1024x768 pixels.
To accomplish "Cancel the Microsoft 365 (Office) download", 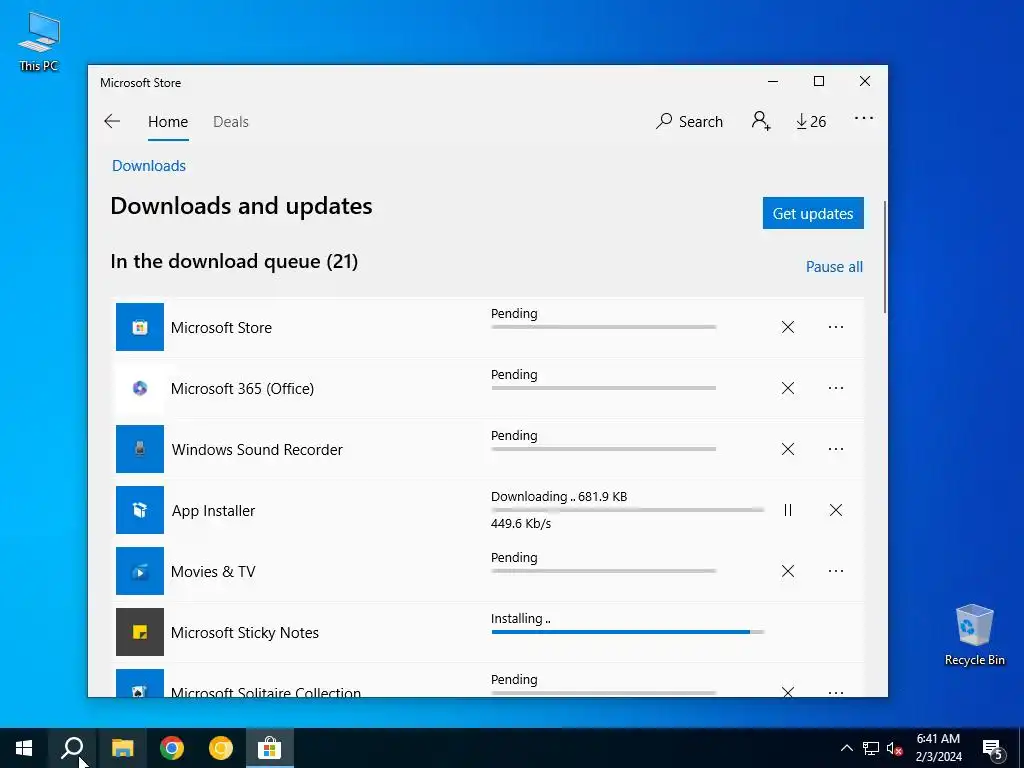I will coord(788,388).
